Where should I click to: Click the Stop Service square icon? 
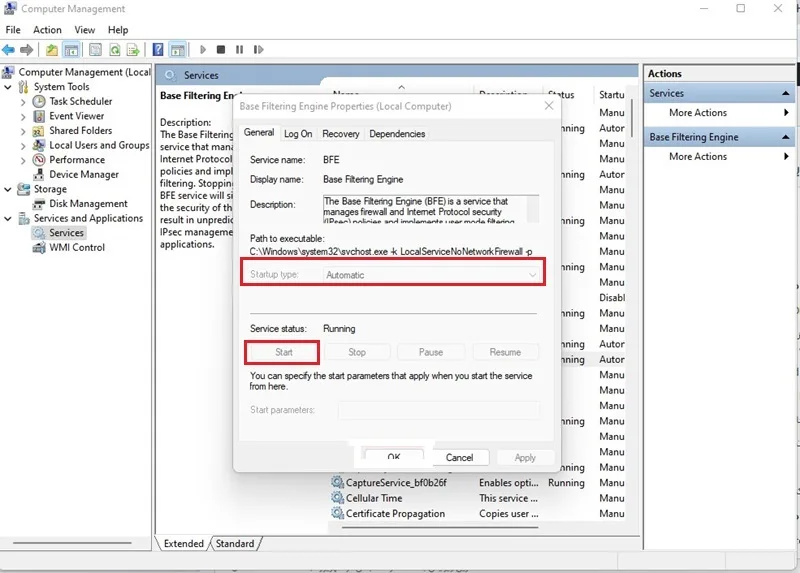[x=221, y=49]
